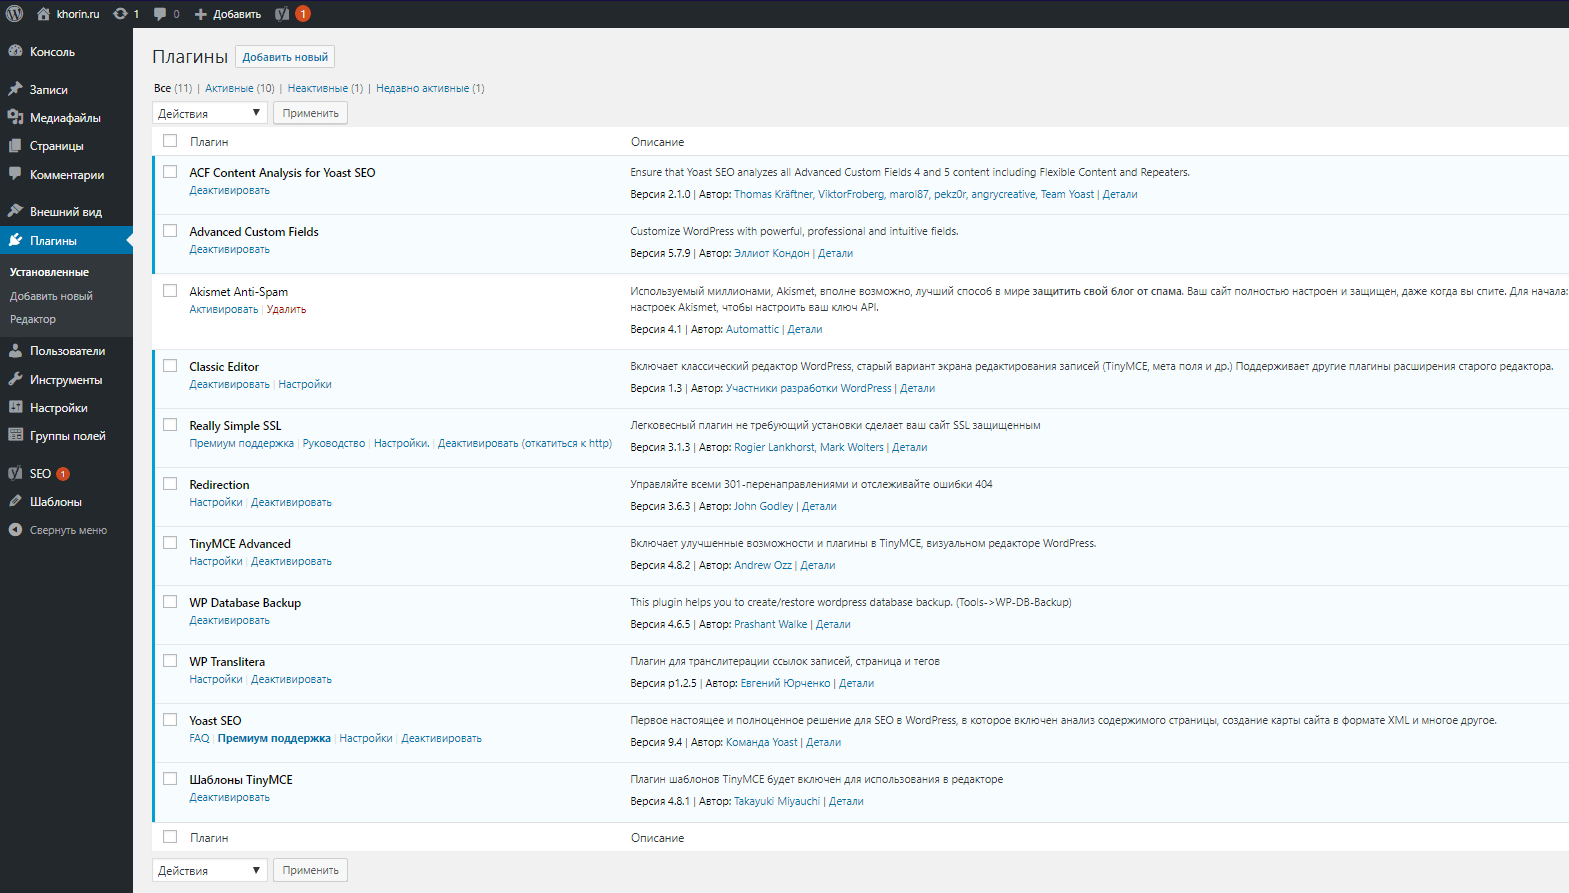This screenshot has height=893, width=1569.
Task: Select the Yoast SEO plugin checkbox
Action: 170,720
